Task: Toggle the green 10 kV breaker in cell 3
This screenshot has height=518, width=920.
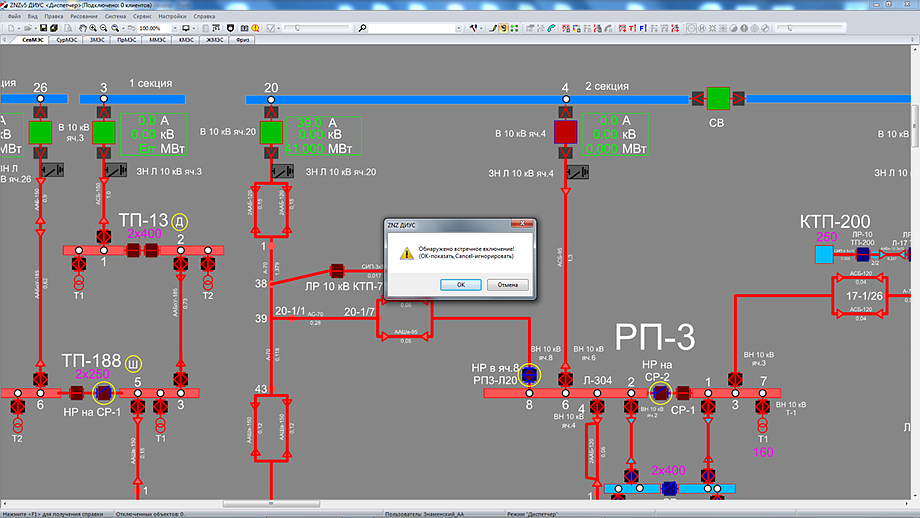Action: 104,131
